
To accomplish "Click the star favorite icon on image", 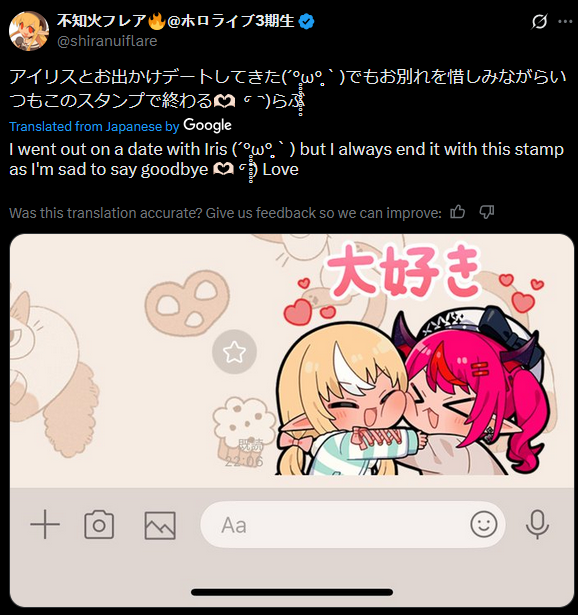I will tap(234, 351).
